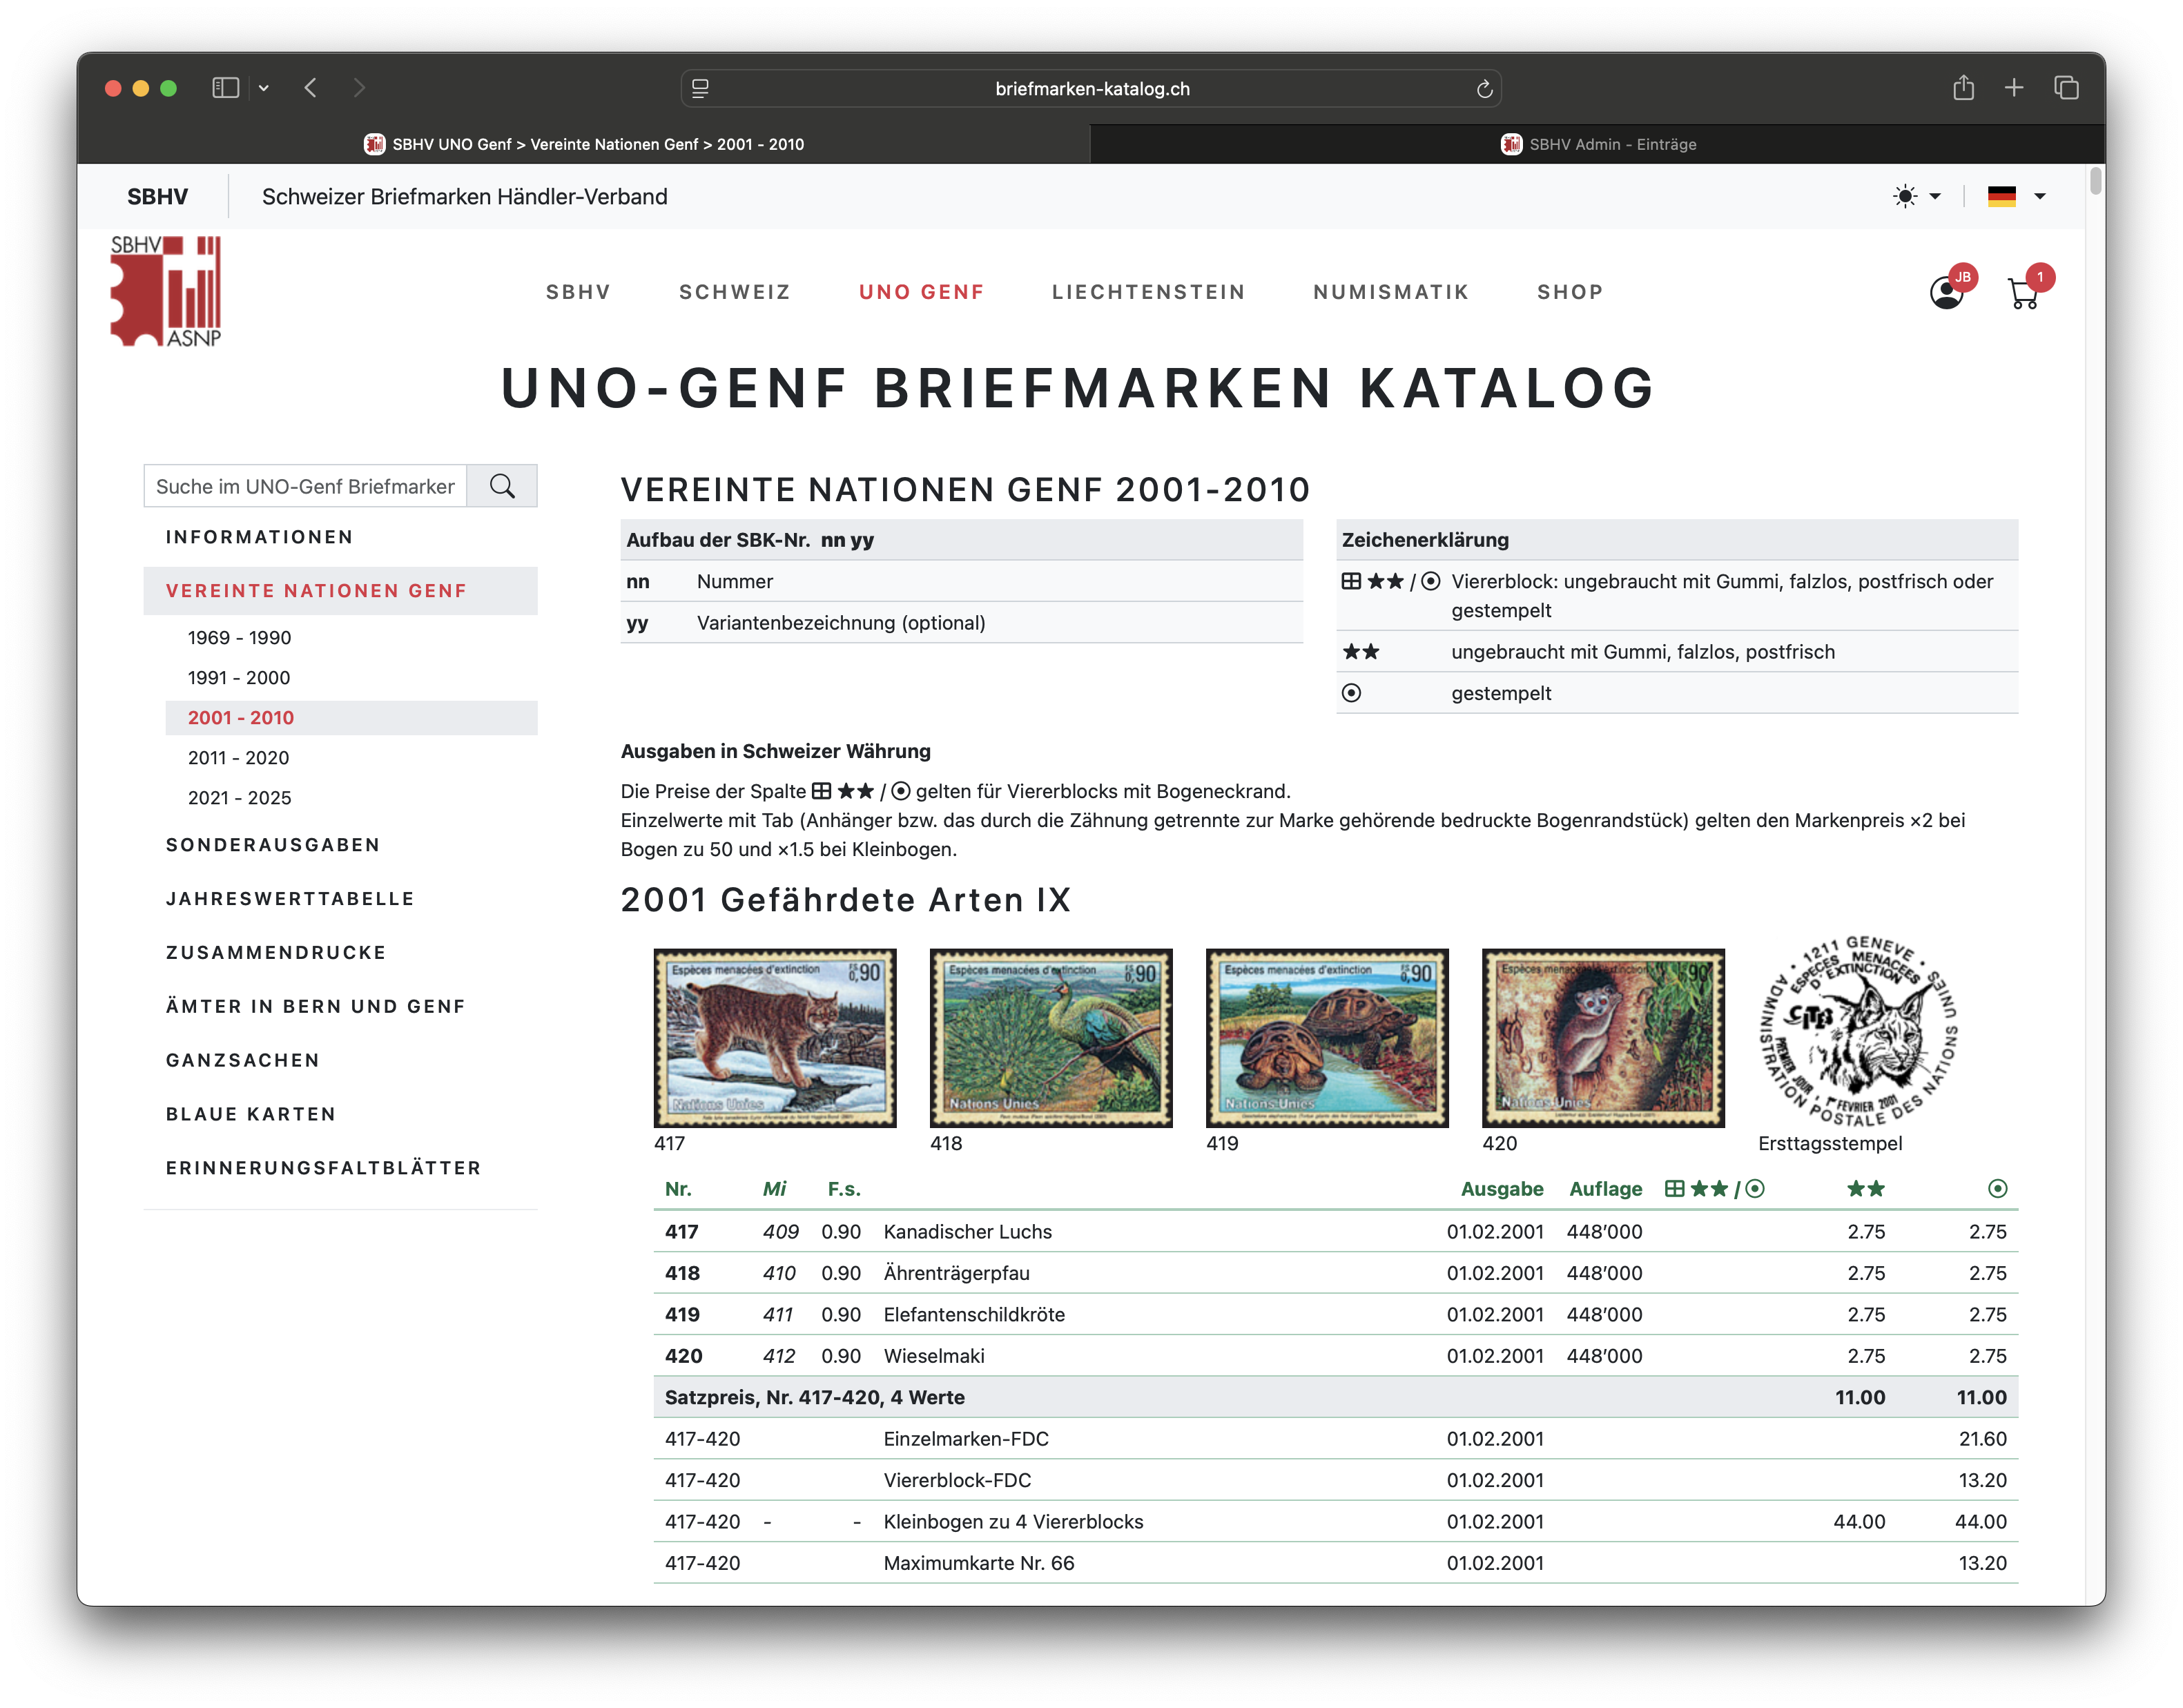Open BLAUE KARTEN sidebar section
Image resolution: width=2183 pixels, height=1708 pixels.
pyautogui.click(x=251, y=1114)
